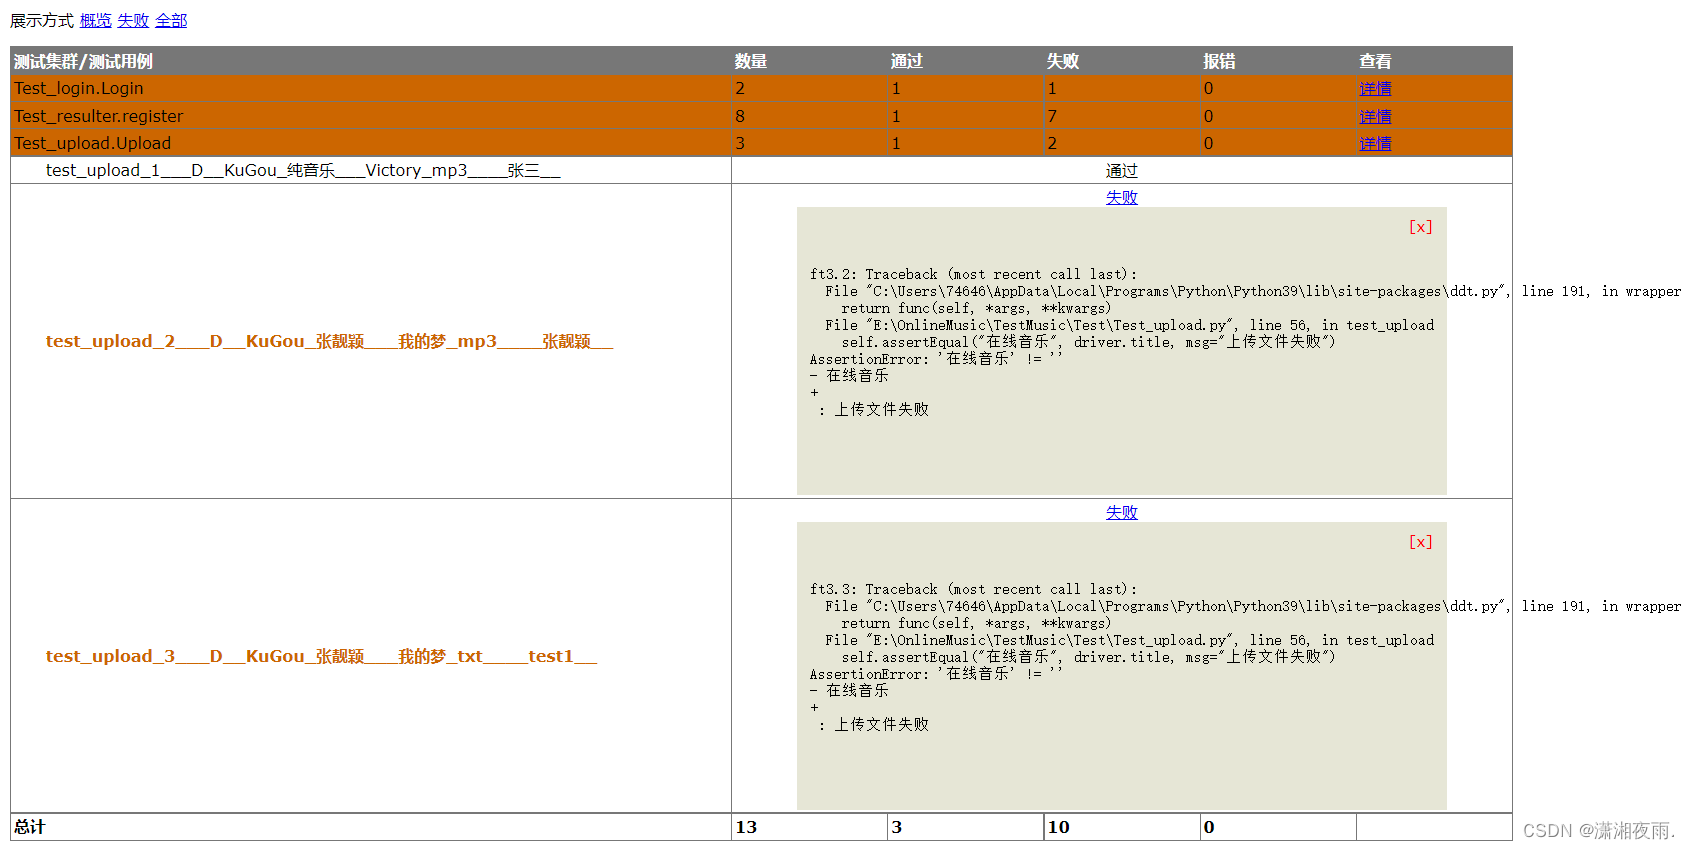Click the total passed 3 cell
The image size is (1689, 849).
pyautogui.click(x=966, y=827)
